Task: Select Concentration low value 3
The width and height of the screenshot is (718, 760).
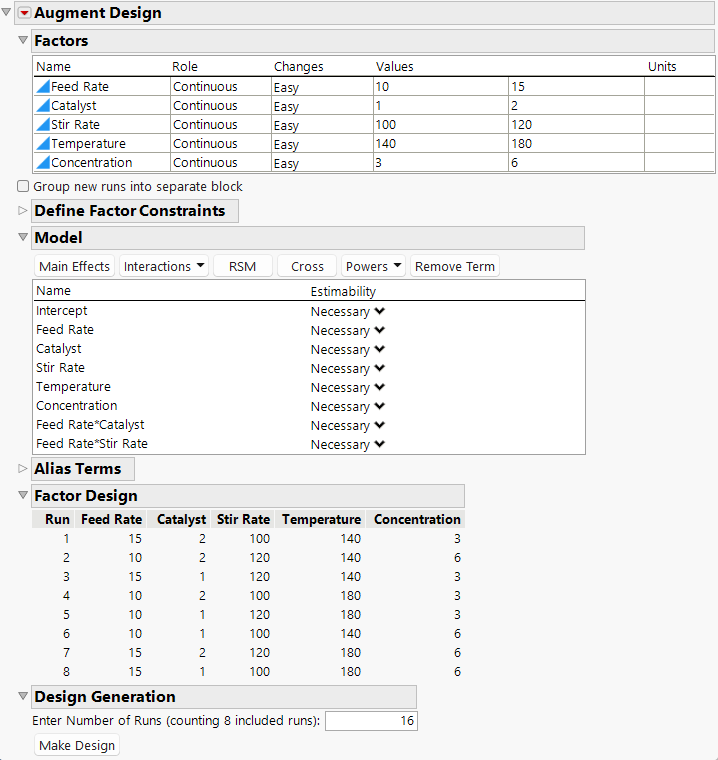Action: click(441, 162)
